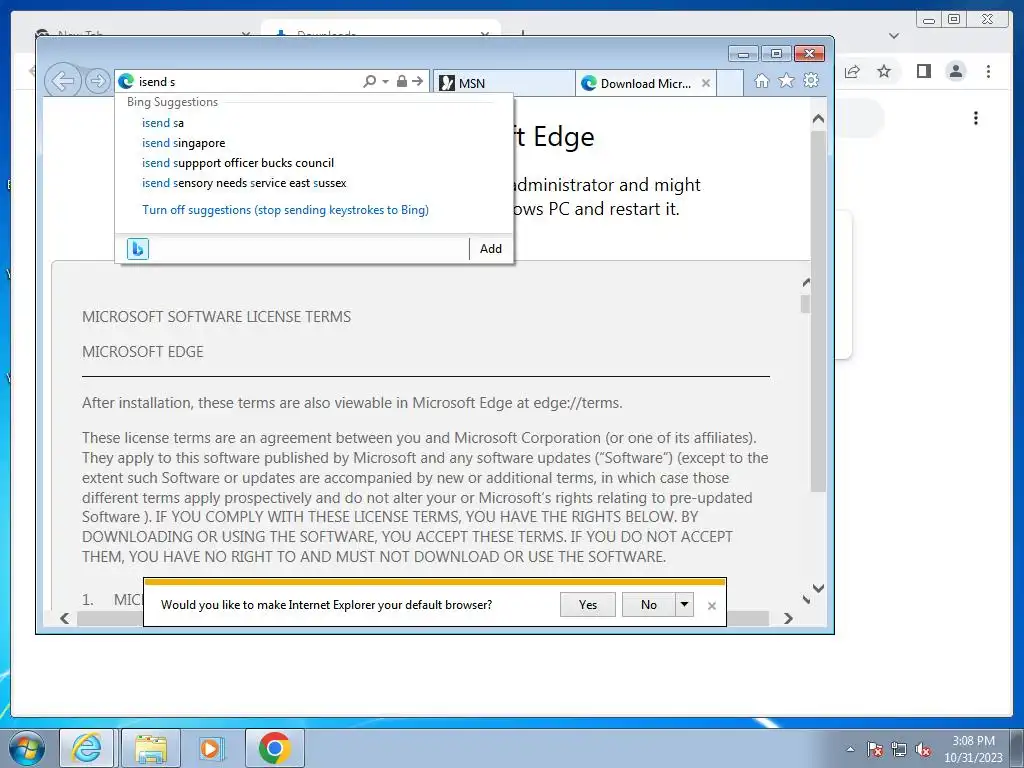The height and width of the screenshot is (768, 1024).
Task: Switch to the MSN tab
Action: [x=503, y=83]
